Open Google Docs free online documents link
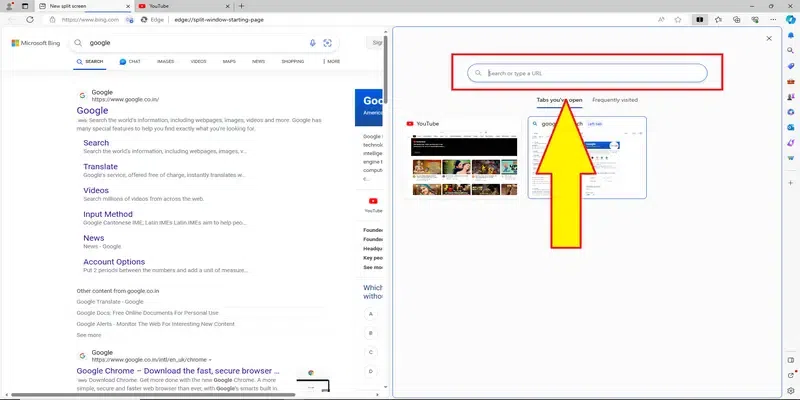This screenshot has width=800, height=400. pos(147,313)
